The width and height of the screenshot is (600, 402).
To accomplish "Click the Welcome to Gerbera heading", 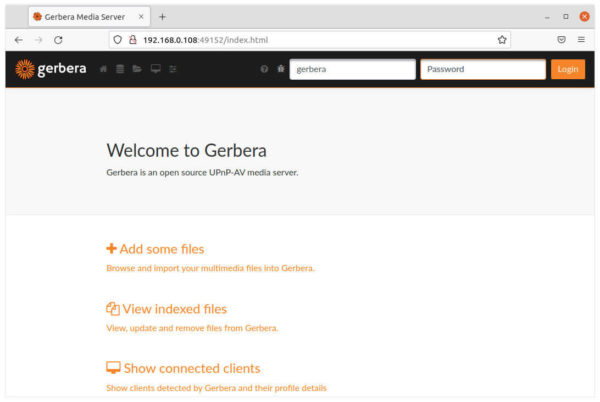I will (x=186, y=150).
